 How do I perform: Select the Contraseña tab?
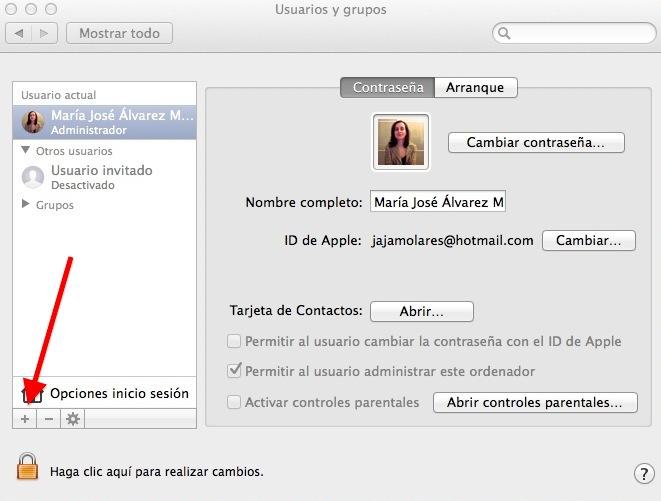coord(388,87)
